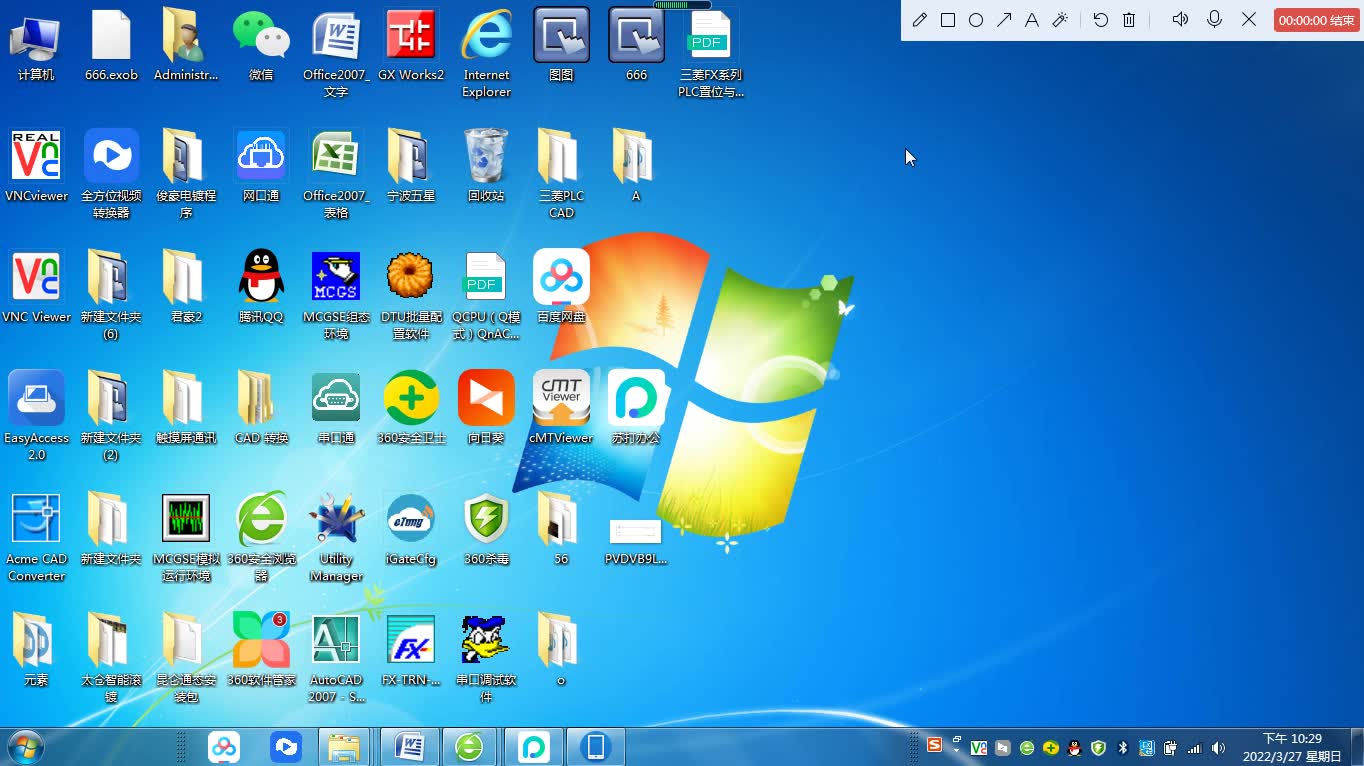Image resolution: width=1364 pixels, height=766 pixels.
Task: Open File Explorer from the taskbar
Action: (x=344, y=747)
